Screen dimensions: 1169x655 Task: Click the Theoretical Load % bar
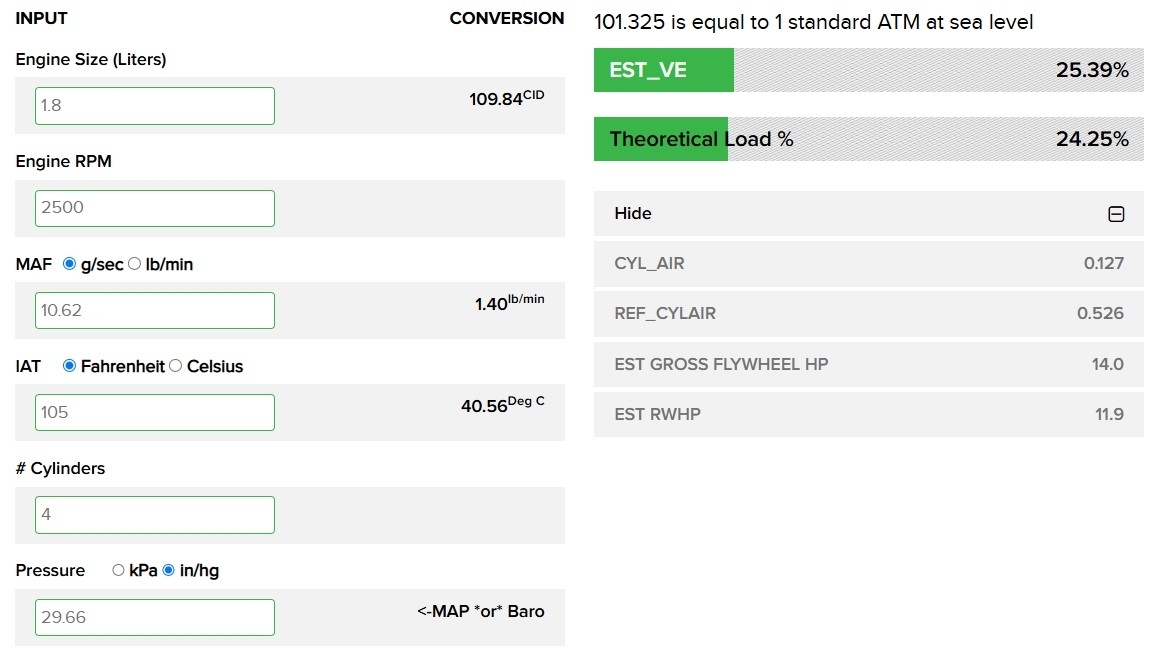click(x=868, y=139)
